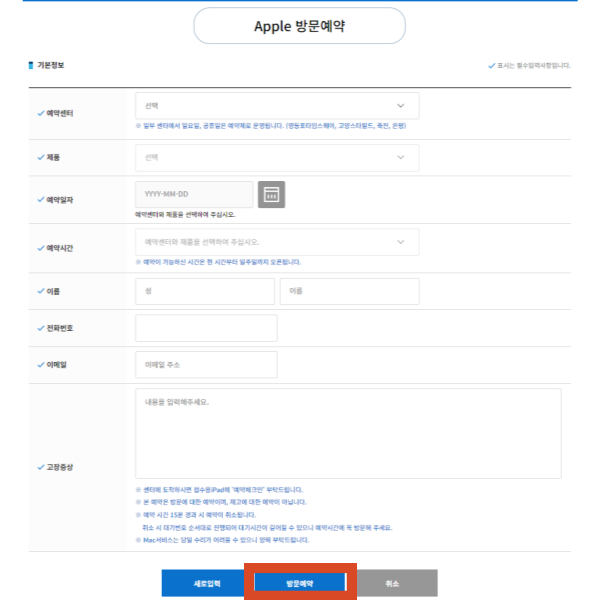Click the Mac서비스 same-day repair note
This screenshot has width=600, height=600.
[x=222, y=540]
